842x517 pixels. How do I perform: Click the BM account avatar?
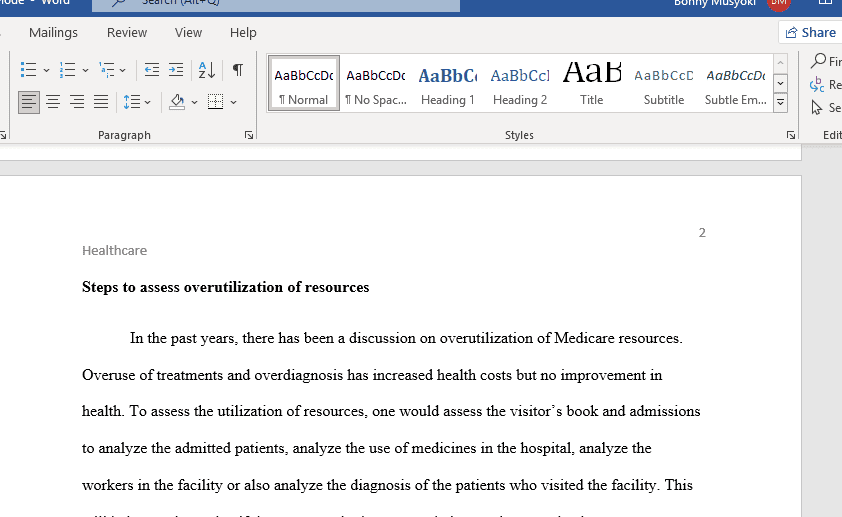point(779,4)
